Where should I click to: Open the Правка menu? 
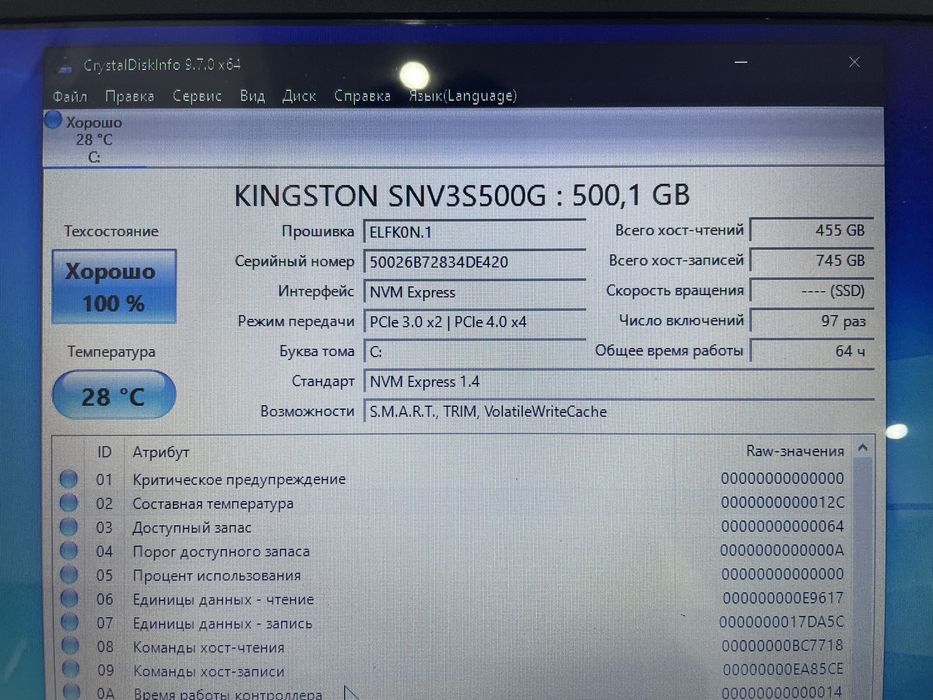click(129, 96)
